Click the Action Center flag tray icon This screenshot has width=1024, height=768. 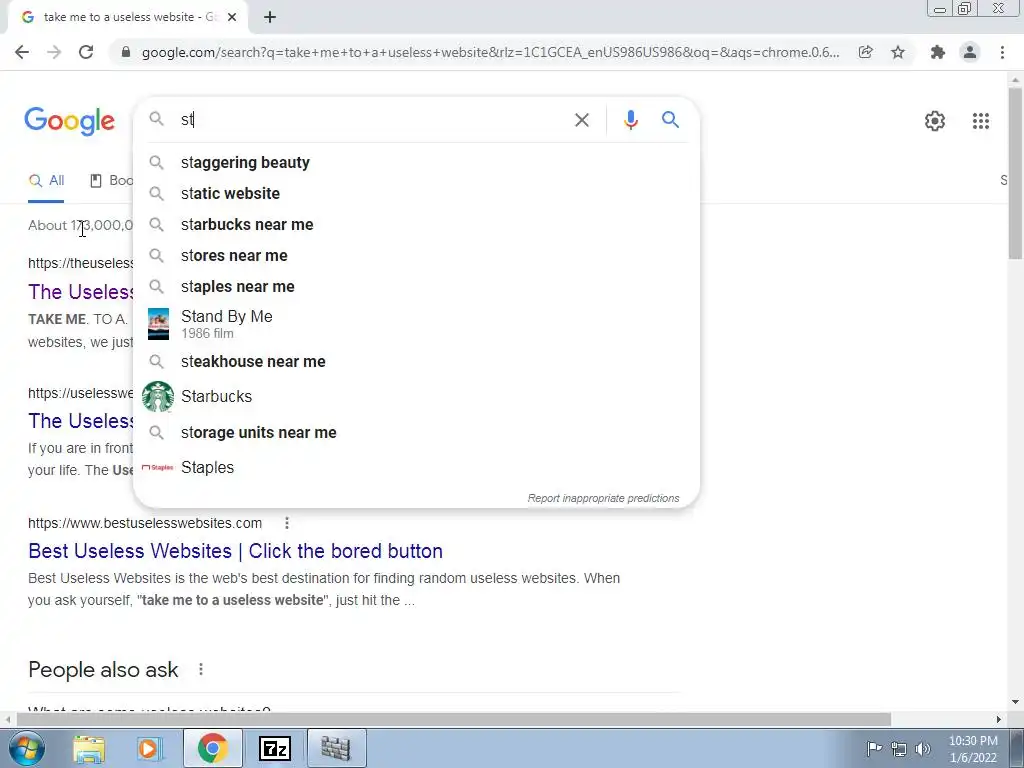[874, 748]
